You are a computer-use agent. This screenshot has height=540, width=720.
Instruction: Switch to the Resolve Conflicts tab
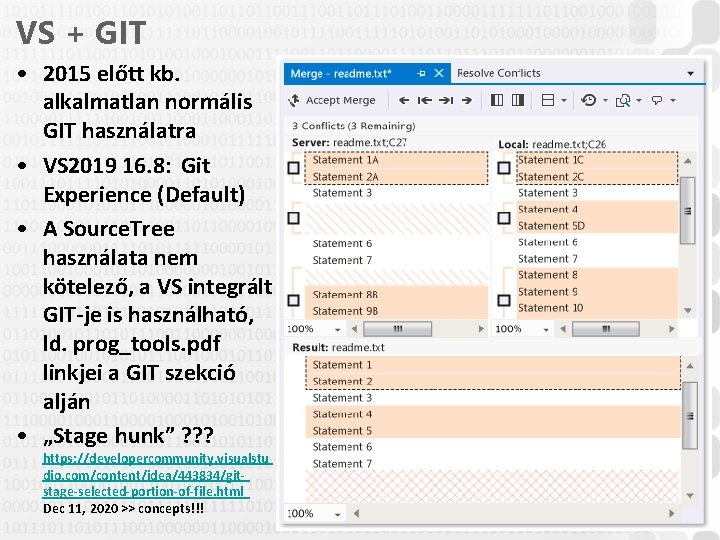point(499,73)
